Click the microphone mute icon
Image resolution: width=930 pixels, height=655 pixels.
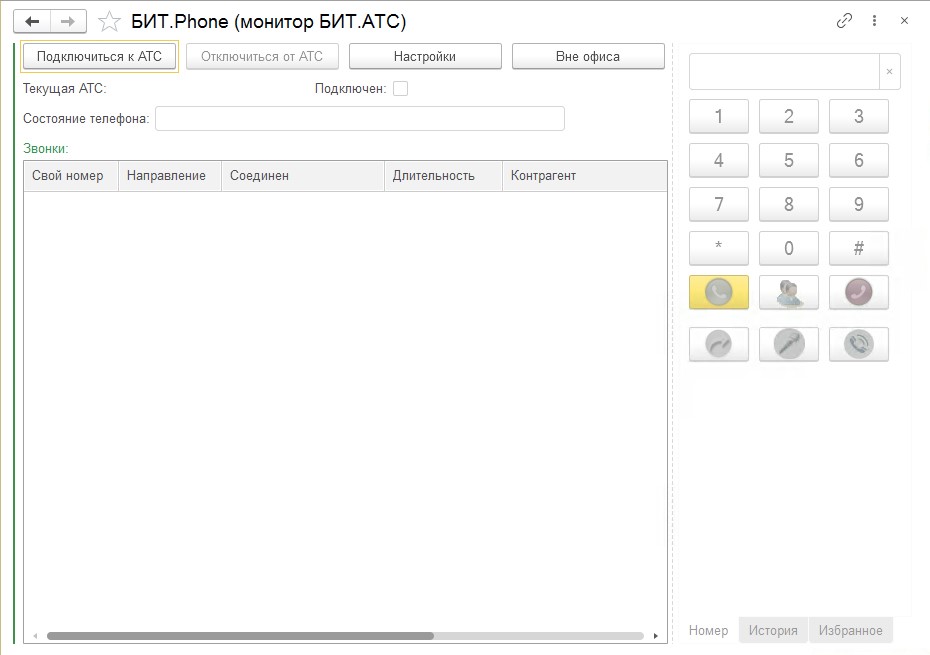click(x=788, y=344)
